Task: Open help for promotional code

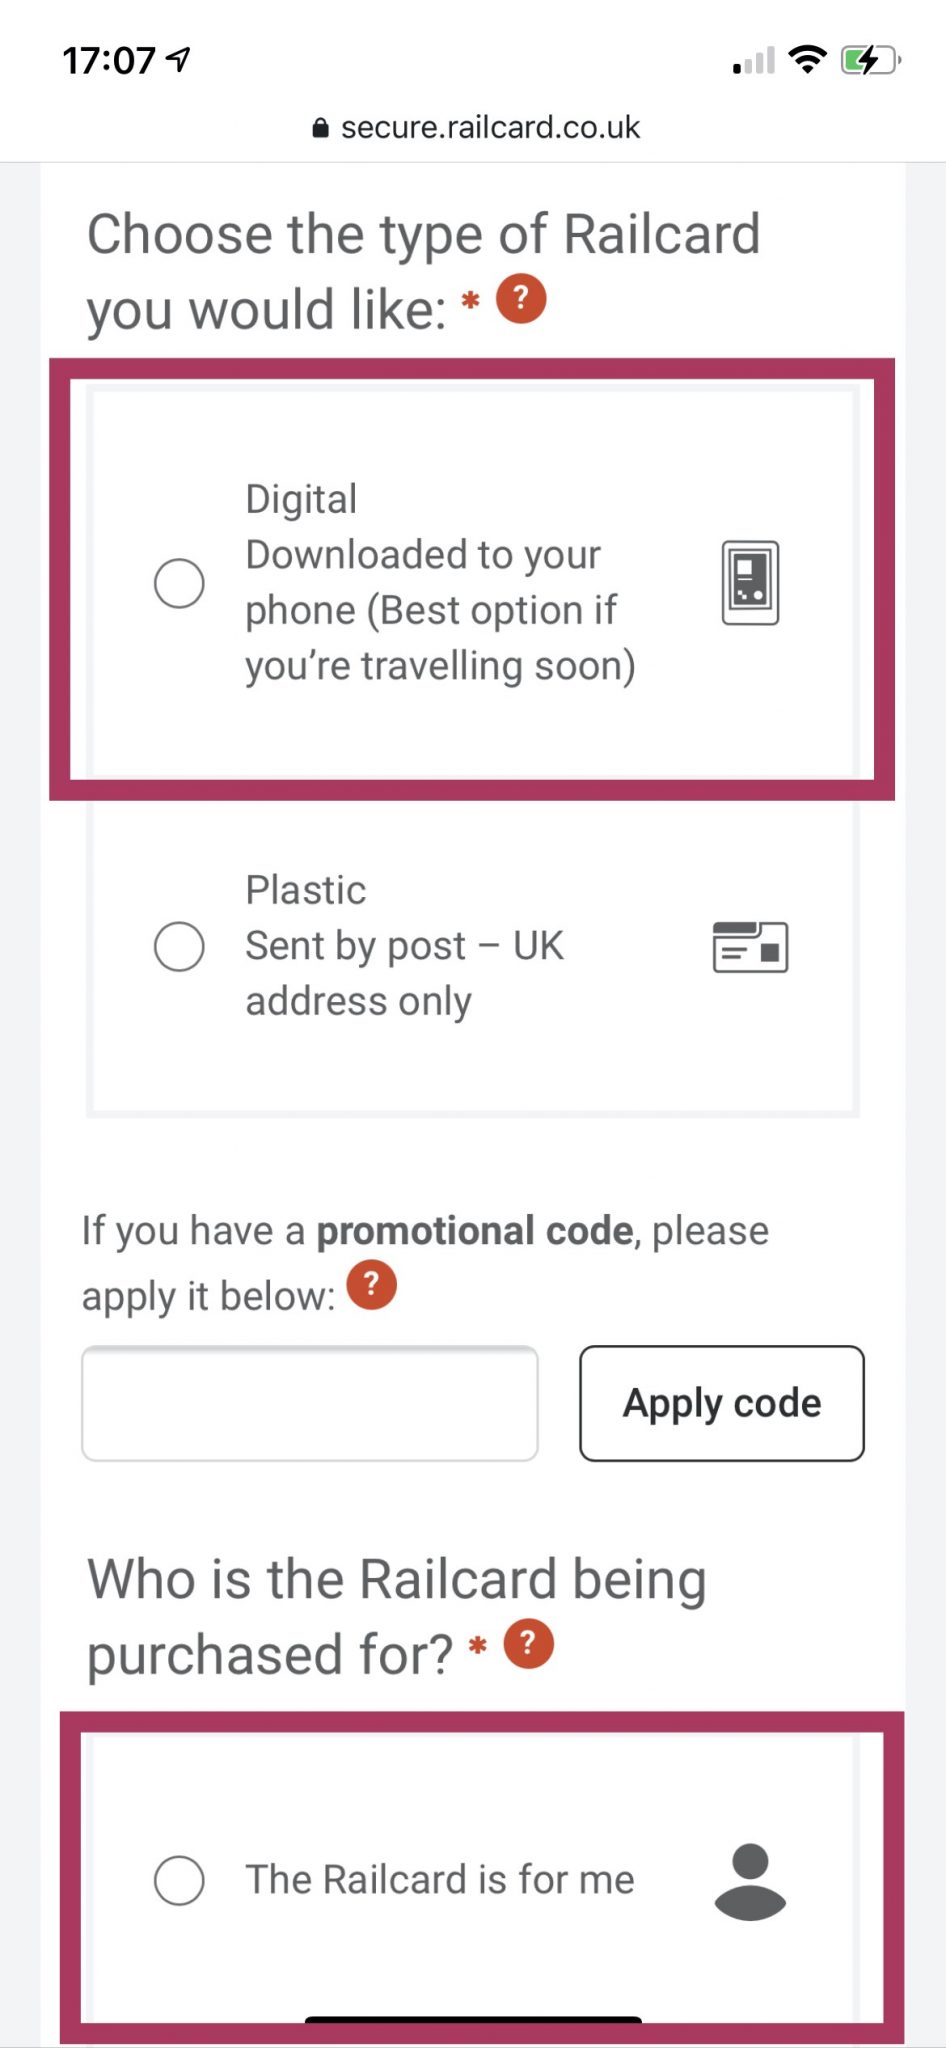Action: (372, 1285)
